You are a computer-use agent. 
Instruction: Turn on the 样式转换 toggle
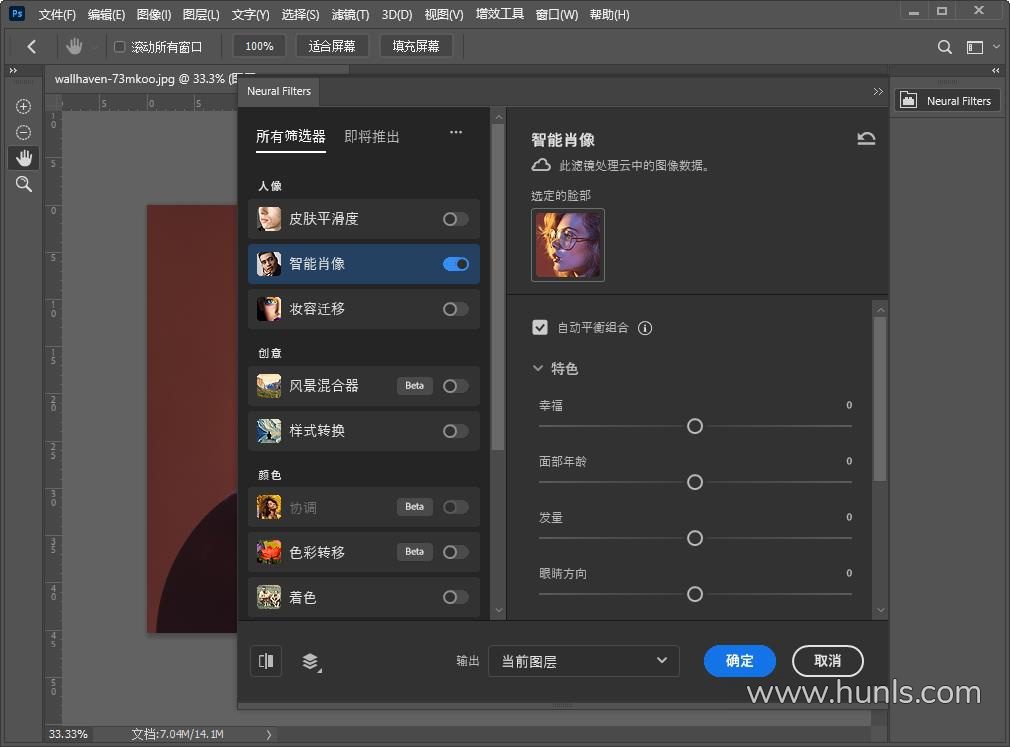pyautogui.click(x=455, y=431)
